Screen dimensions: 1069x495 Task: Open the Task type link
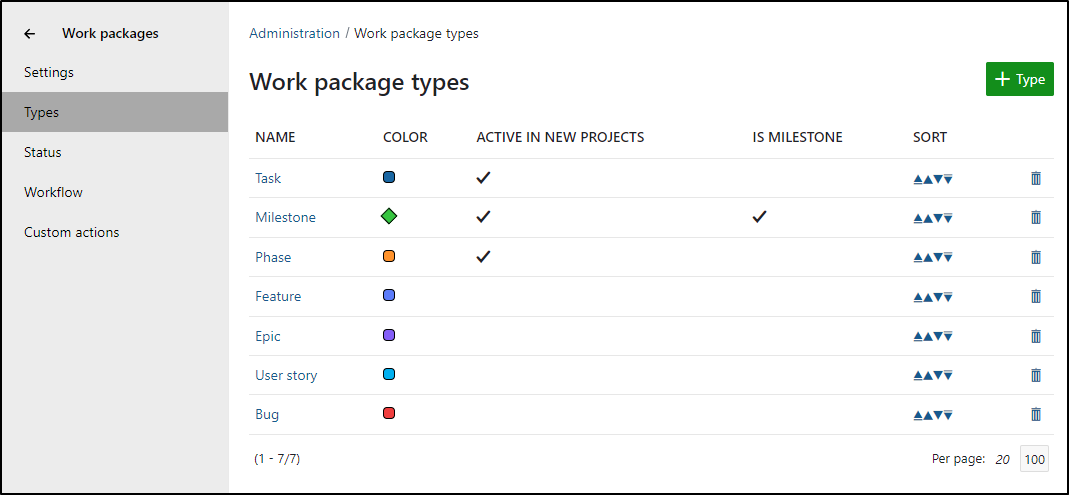(x=268, y=179)
